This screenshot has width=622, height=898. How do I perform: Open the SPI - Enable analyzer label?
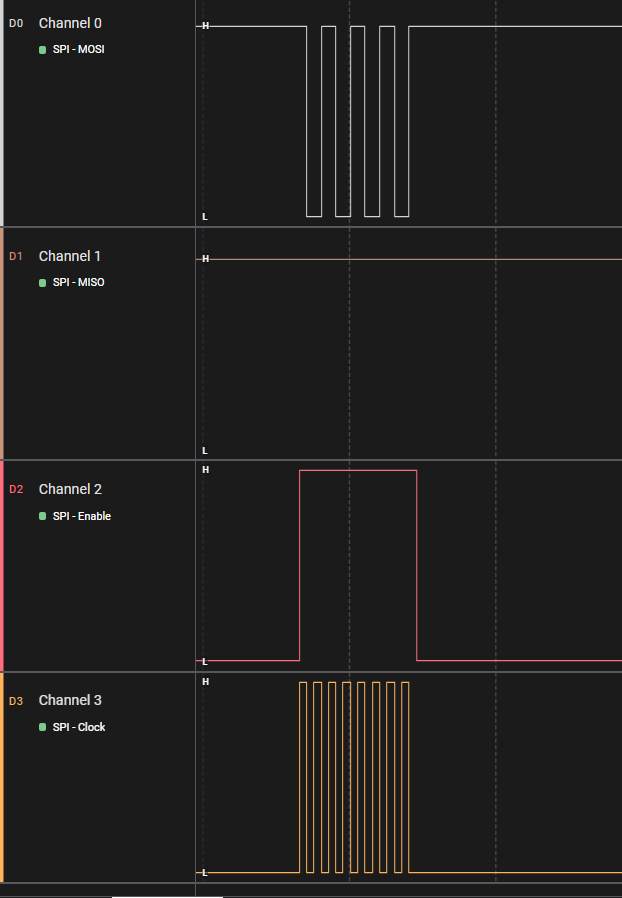coord(81,516)
